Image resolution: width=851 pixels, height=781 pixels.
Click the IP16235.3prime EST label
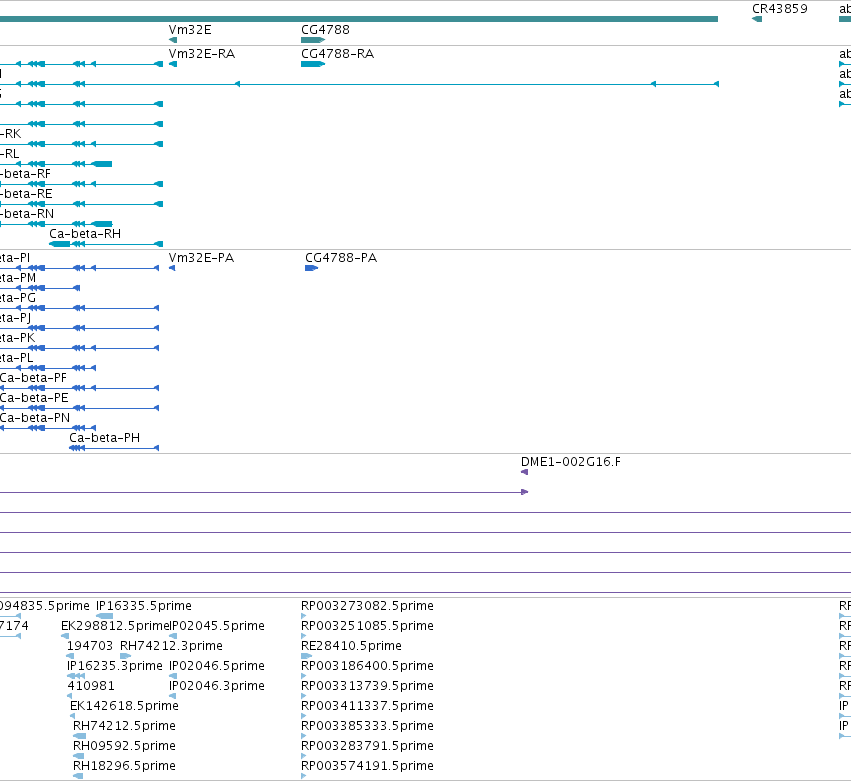[x=115, y=666]
